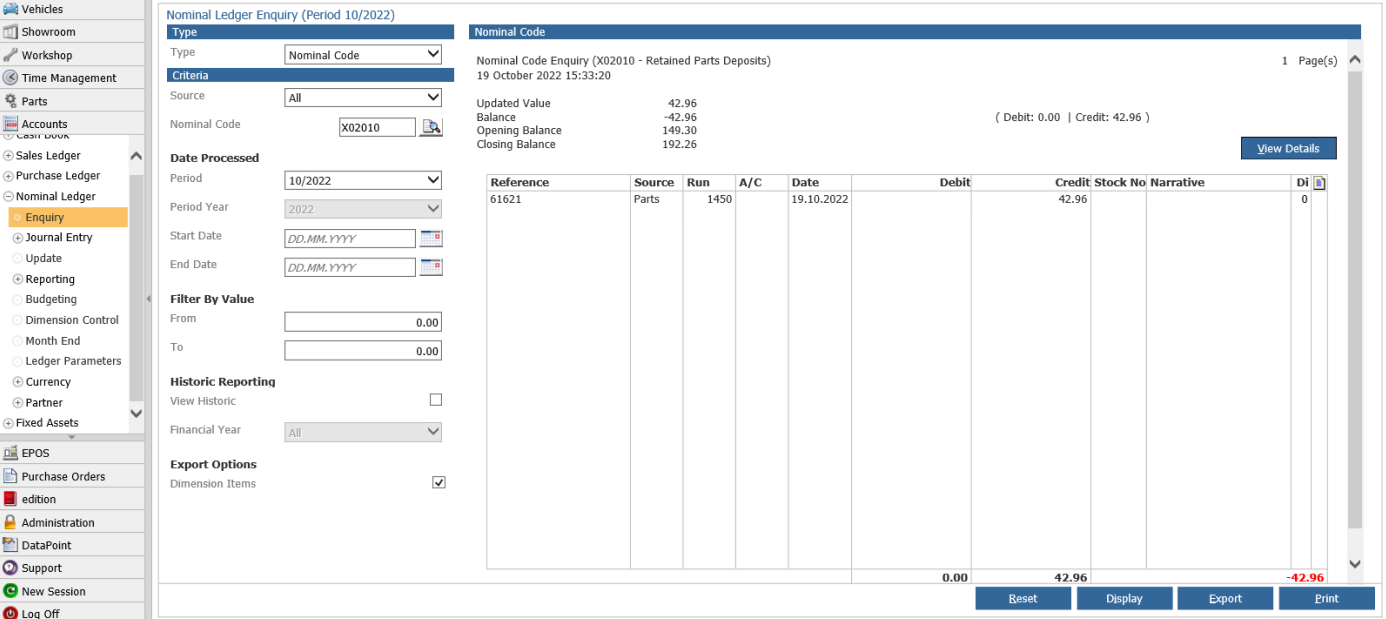Viewport: 1386px width, 619px height.
Task: Click the navigation tree scroll down arrow
Action: [x=136, y=413]
